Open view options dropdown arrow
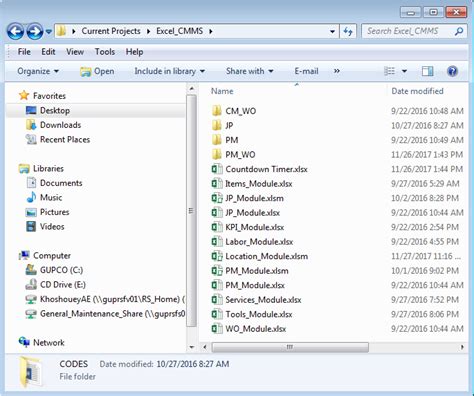 tap(404, 71)
